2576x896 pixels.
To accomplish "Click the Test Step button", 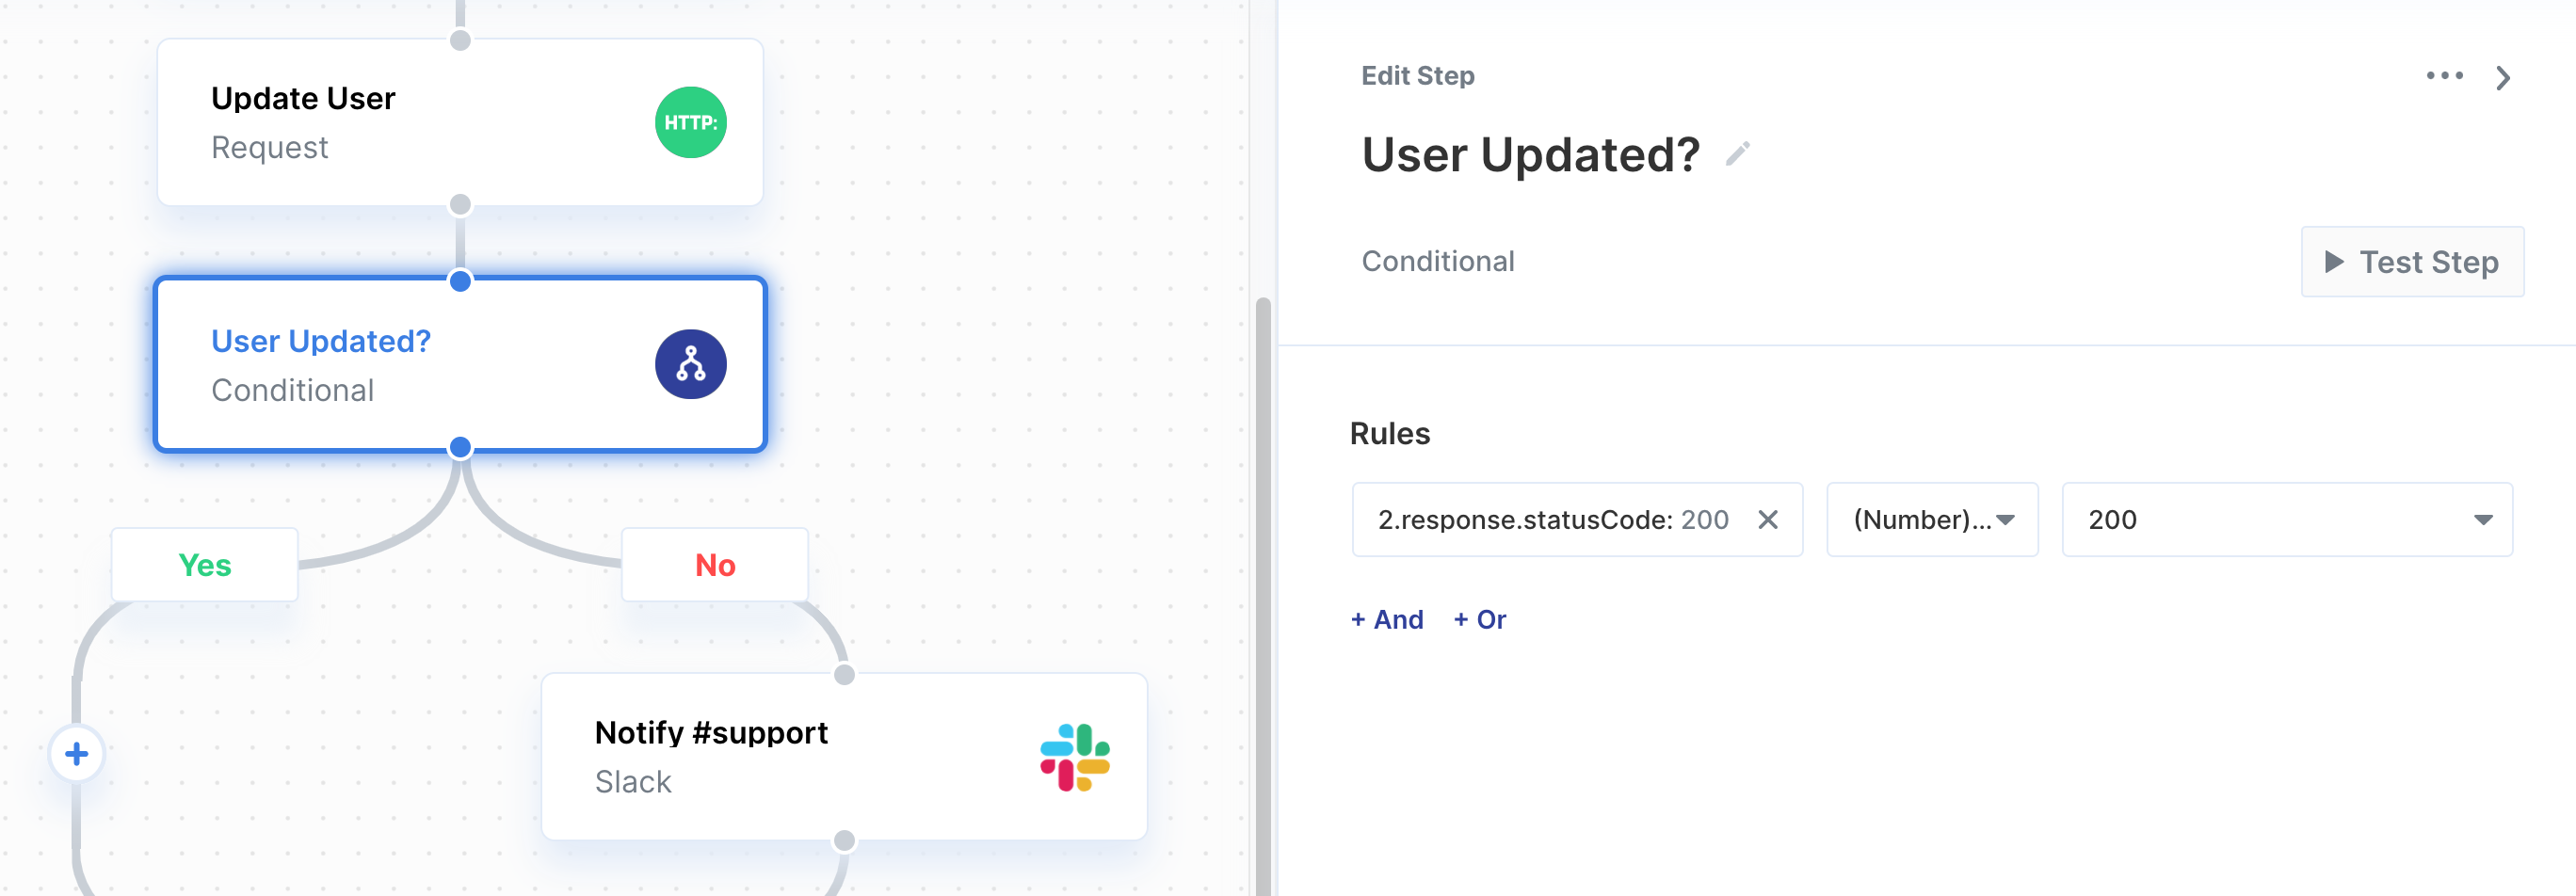I will coord(2412,262).
